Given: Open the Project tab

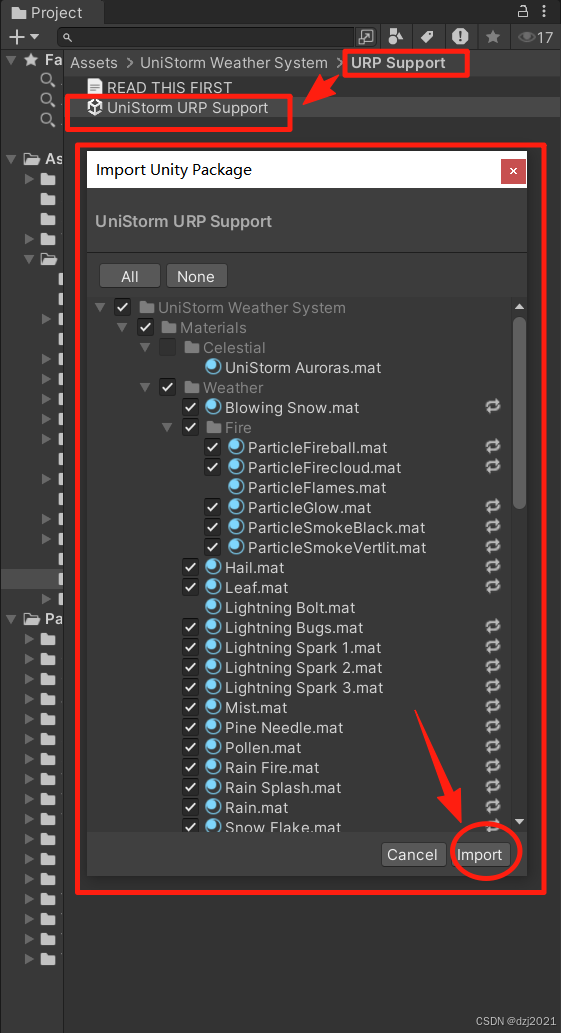Looking at the screenshot, I should 47,13.
